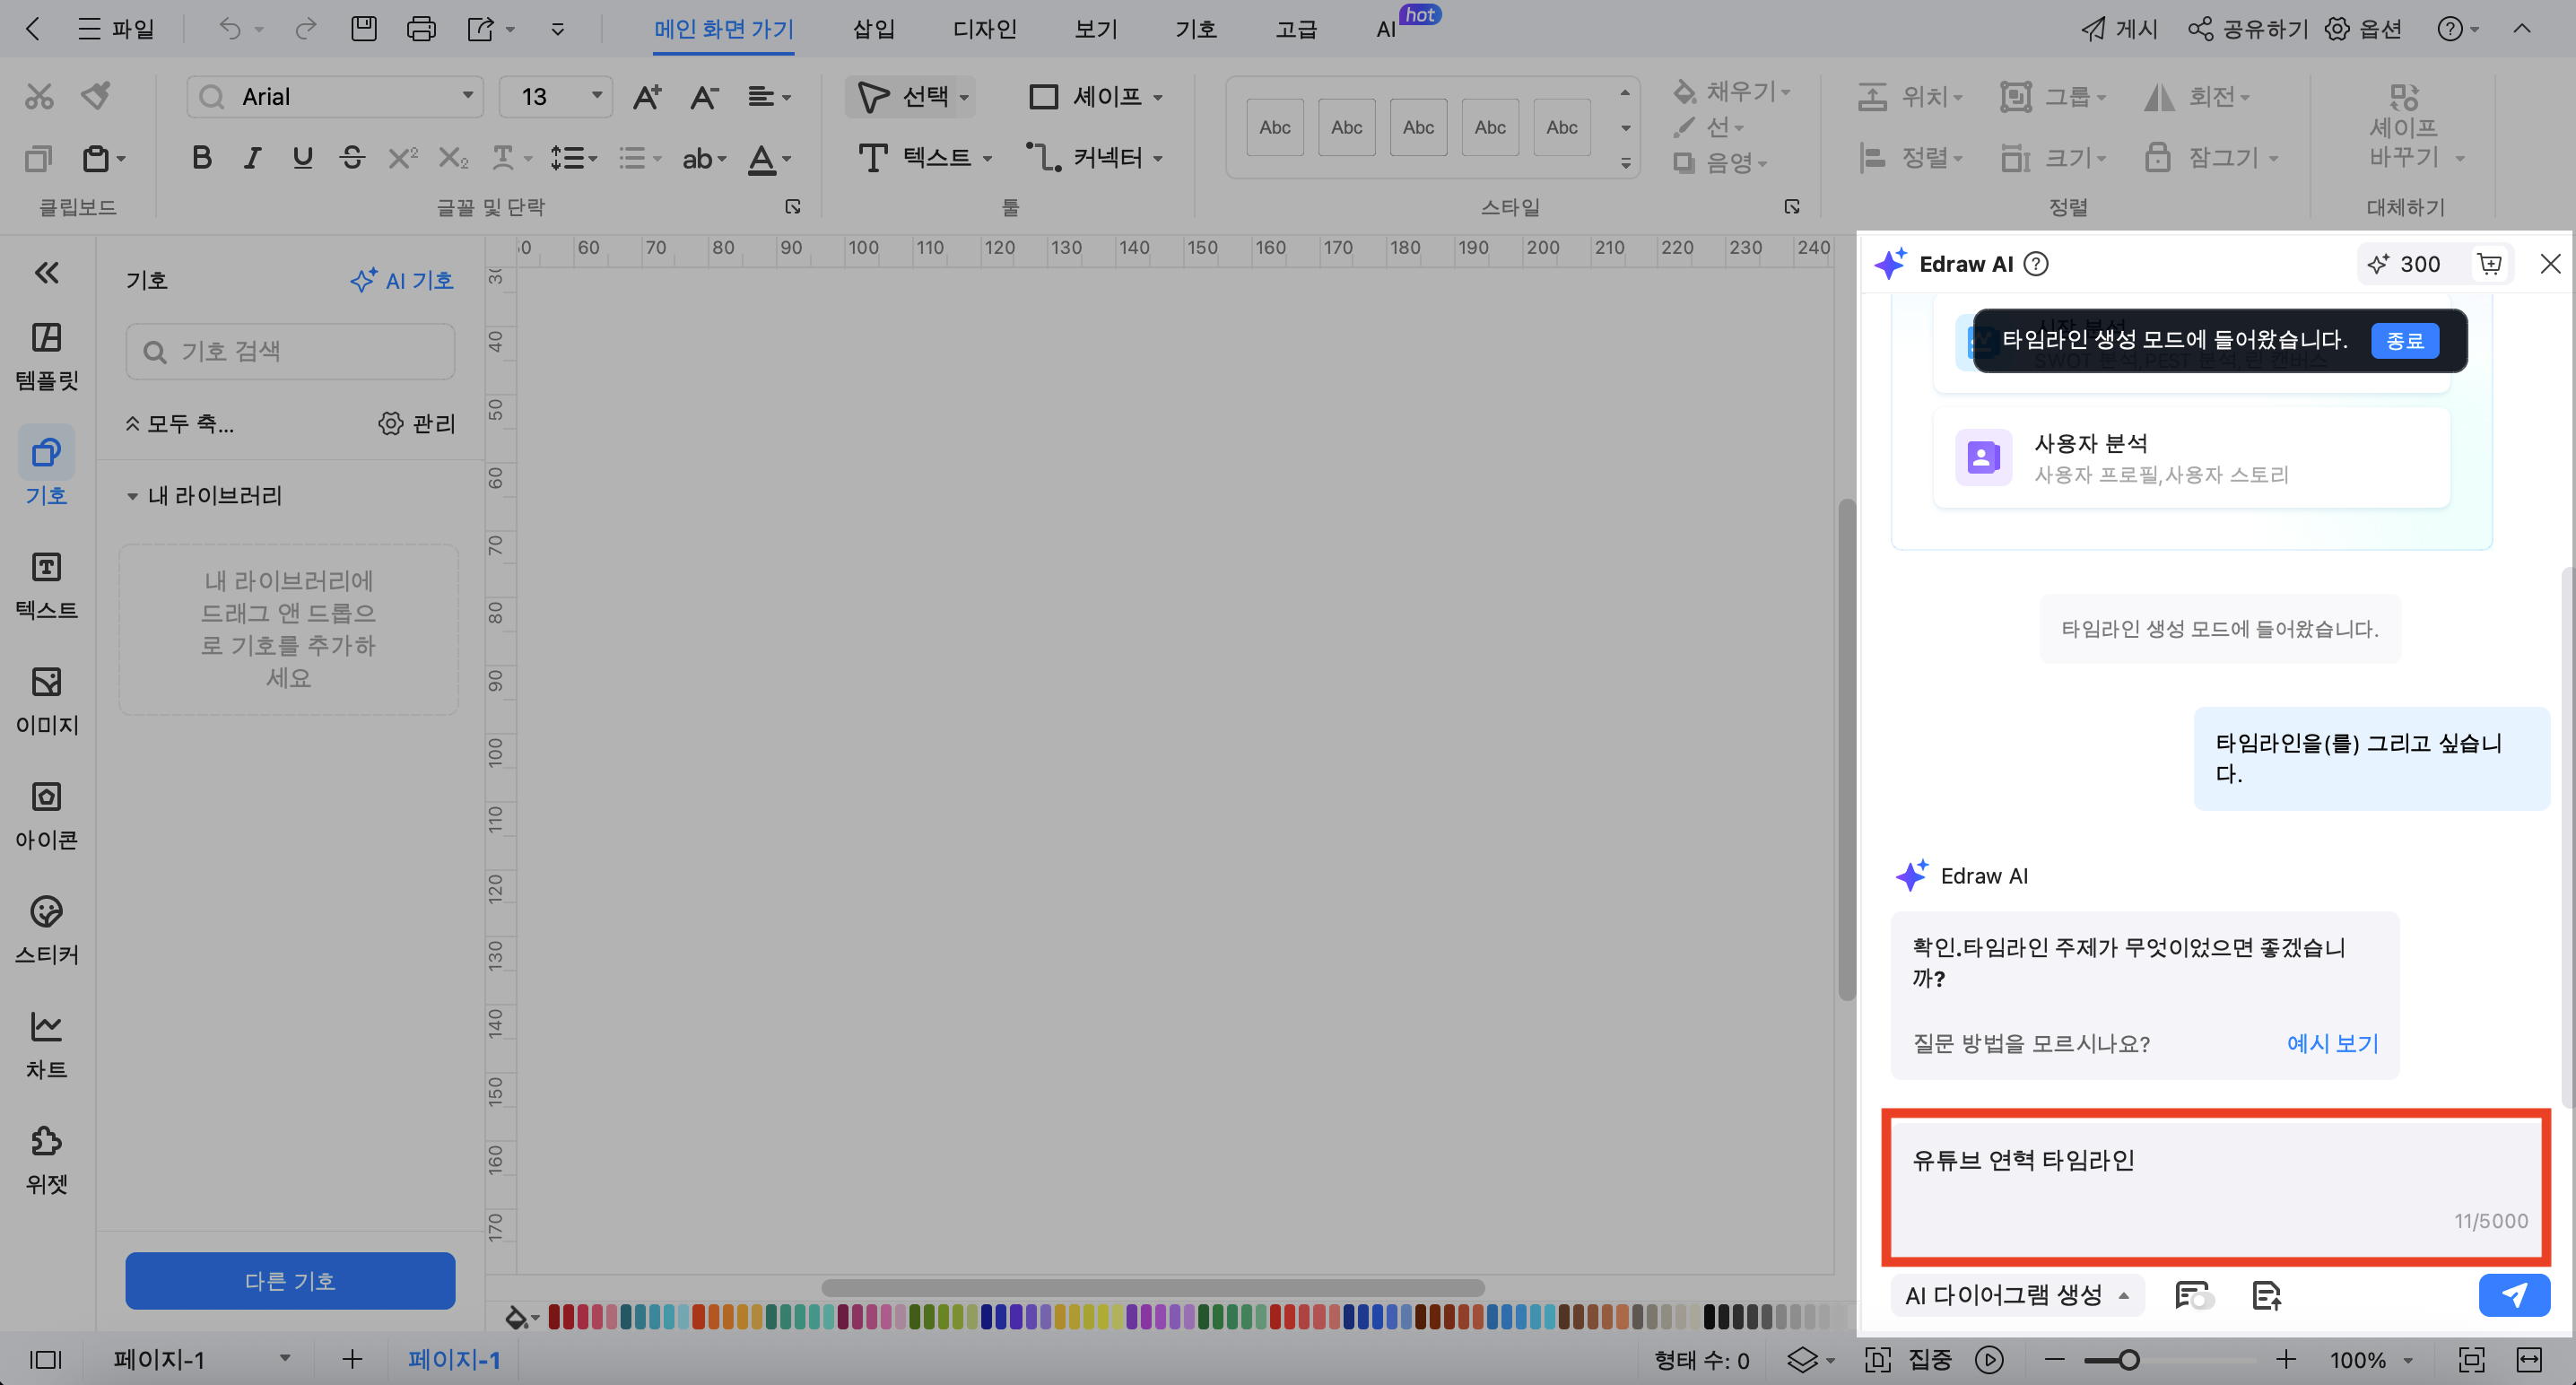Screen dimensions: 2576x1385
Task: Expand AI 다이어그램 생성 mode selector
Action: click(x=2018, y=1295)
